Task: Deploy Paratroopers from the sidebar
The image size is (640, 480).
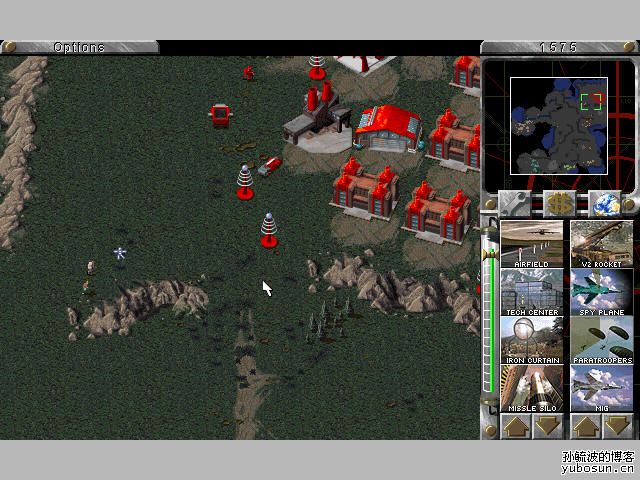Action: click(602, 340)
